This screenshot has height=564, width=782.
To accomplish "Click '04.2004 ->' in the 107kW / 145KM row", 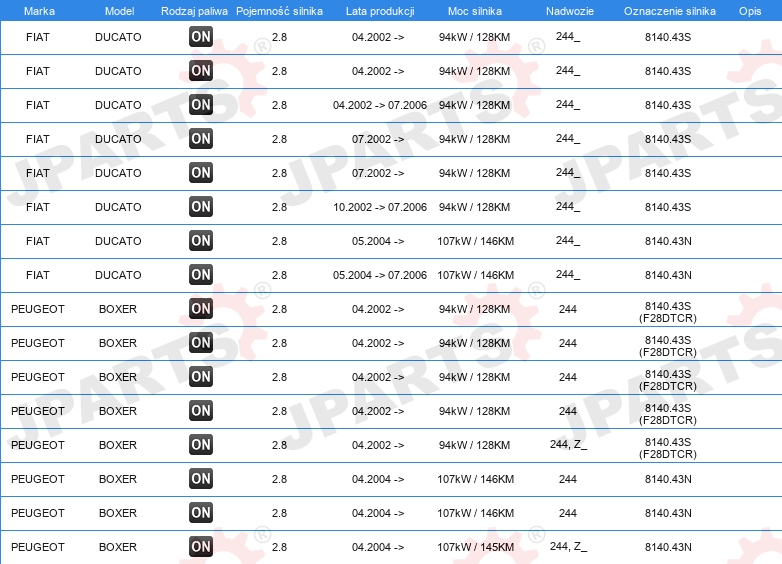I will pyautogui.click(x=378, y=547).
